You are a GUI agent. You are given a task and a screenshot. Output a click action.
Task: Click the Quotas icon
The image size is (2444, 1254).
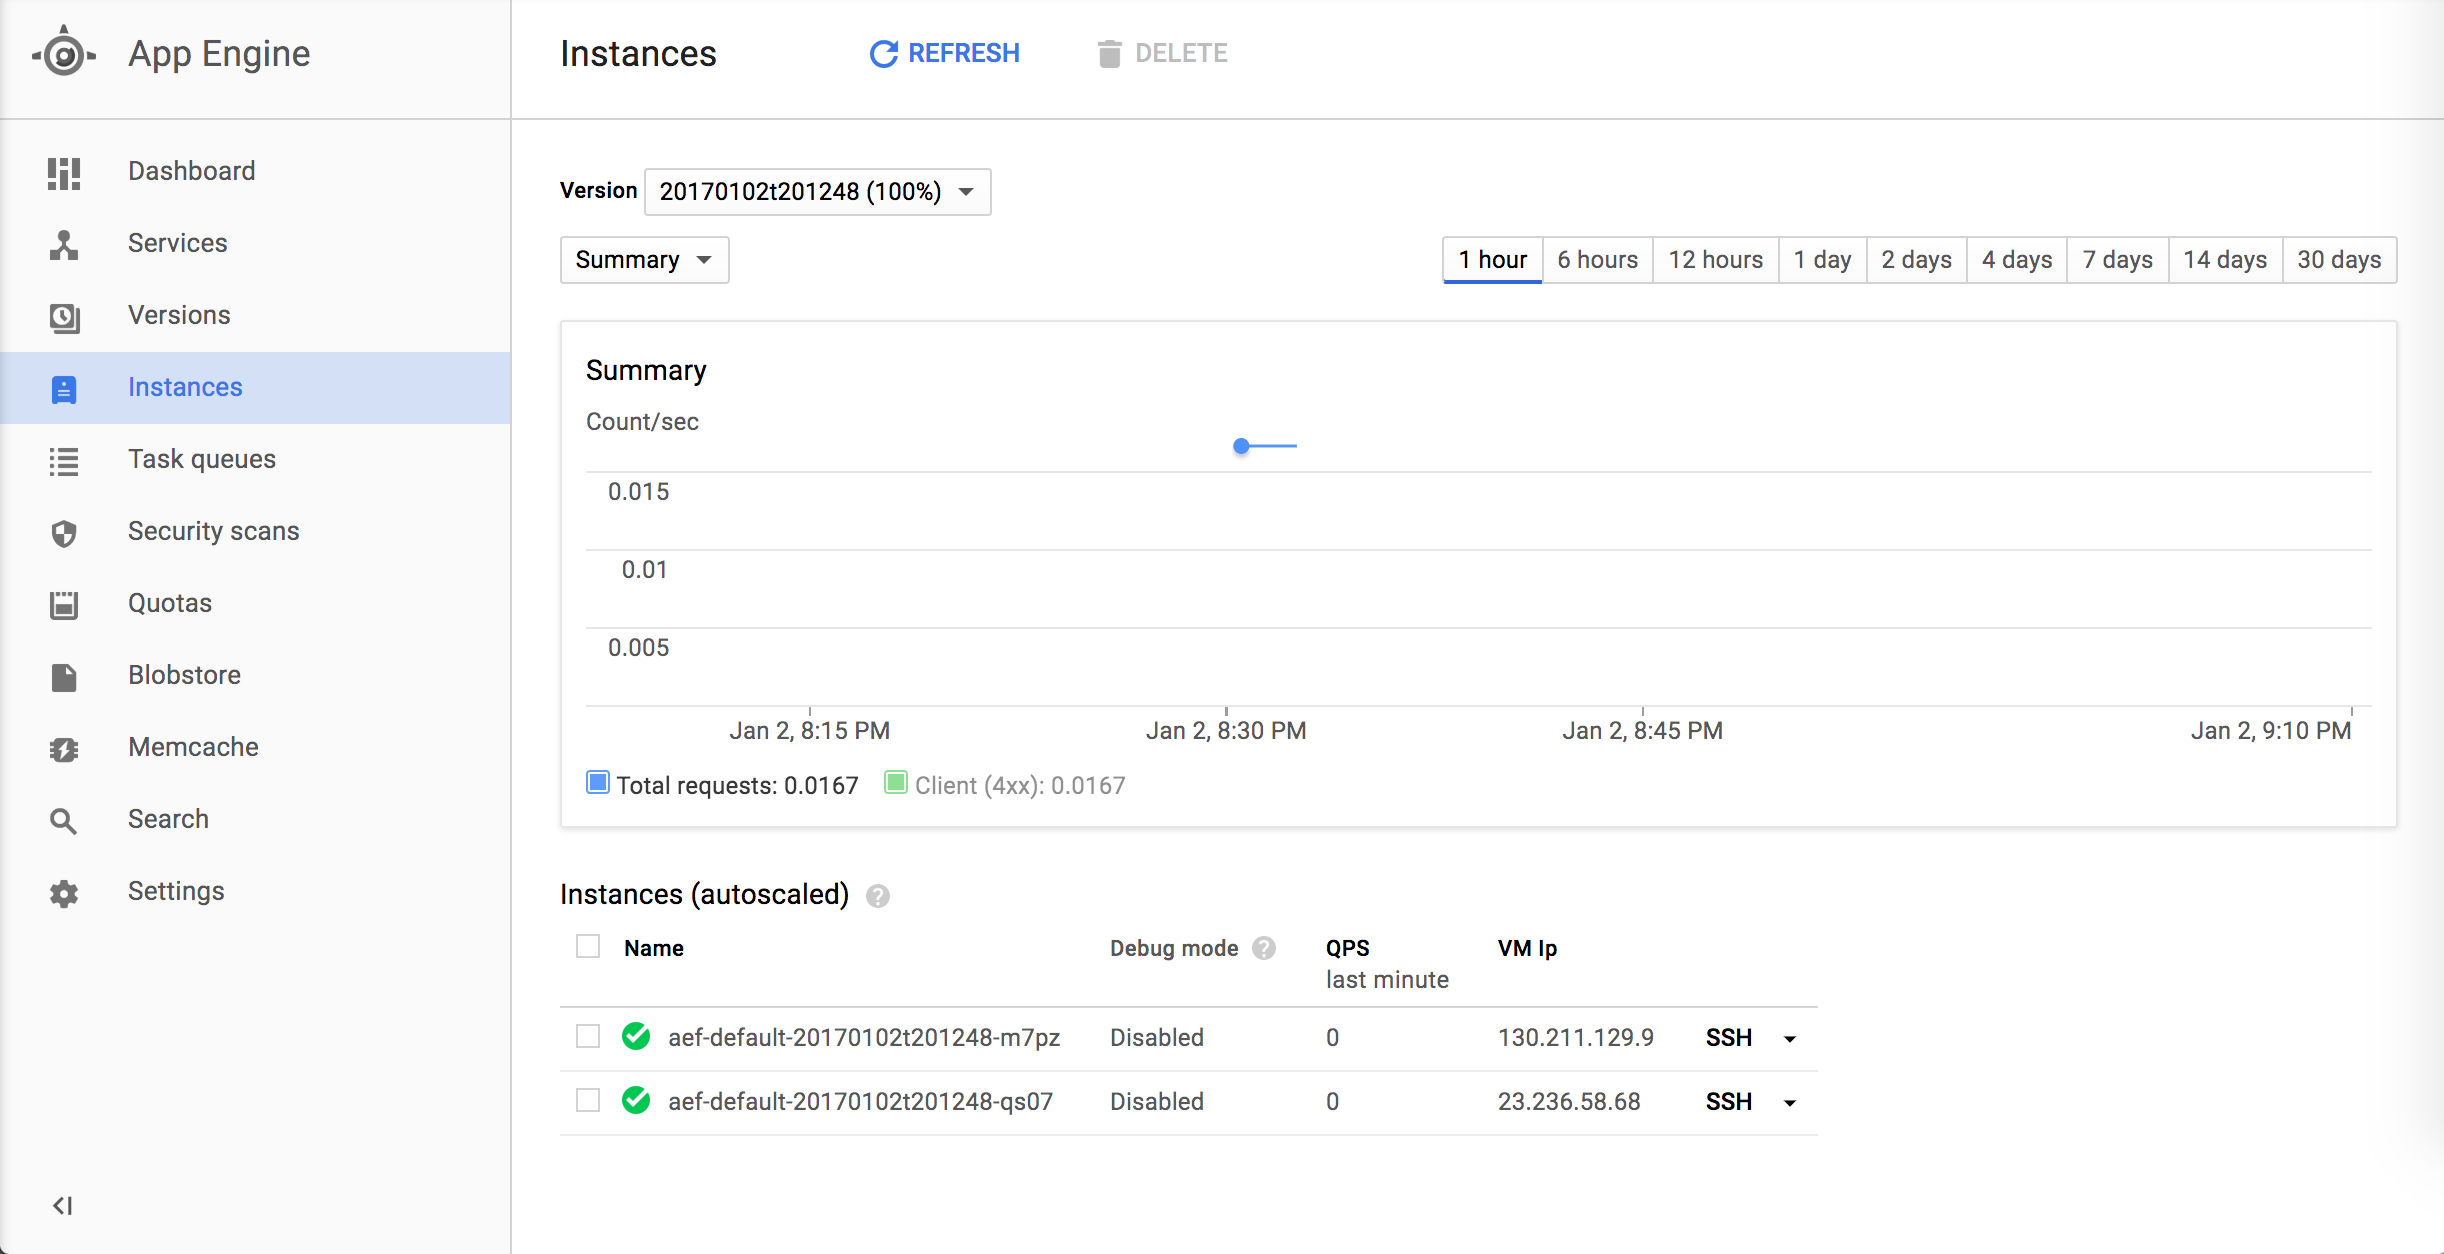point(64,605)
